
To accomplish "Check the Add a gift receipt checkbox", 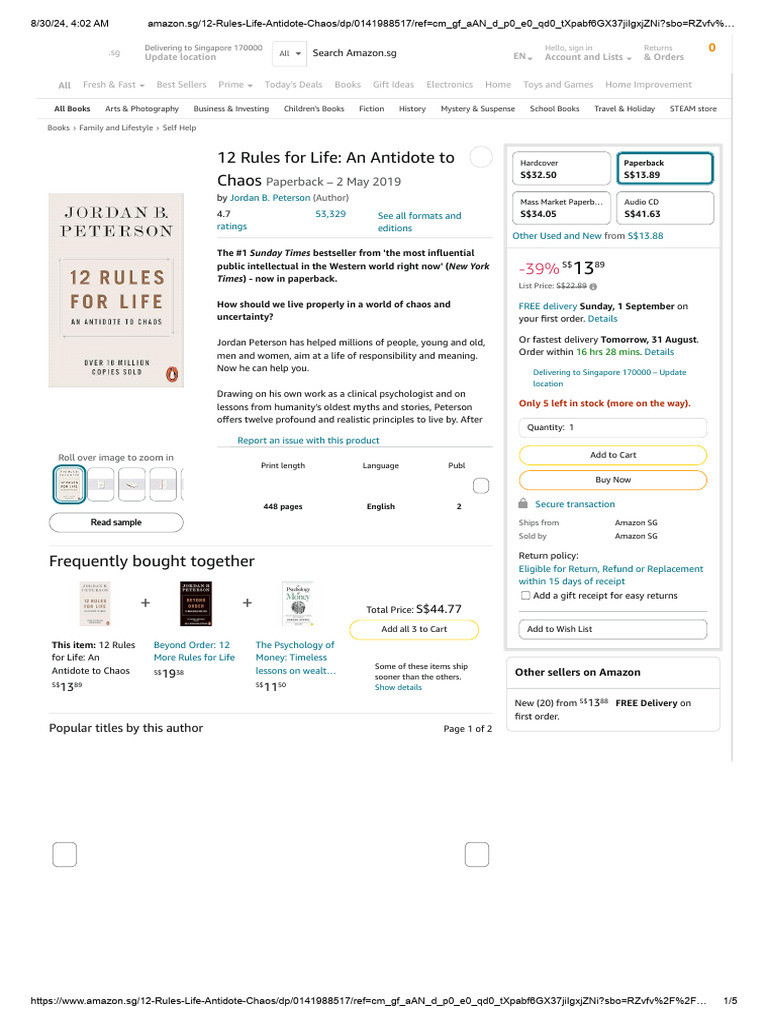I will click(525, 596).
